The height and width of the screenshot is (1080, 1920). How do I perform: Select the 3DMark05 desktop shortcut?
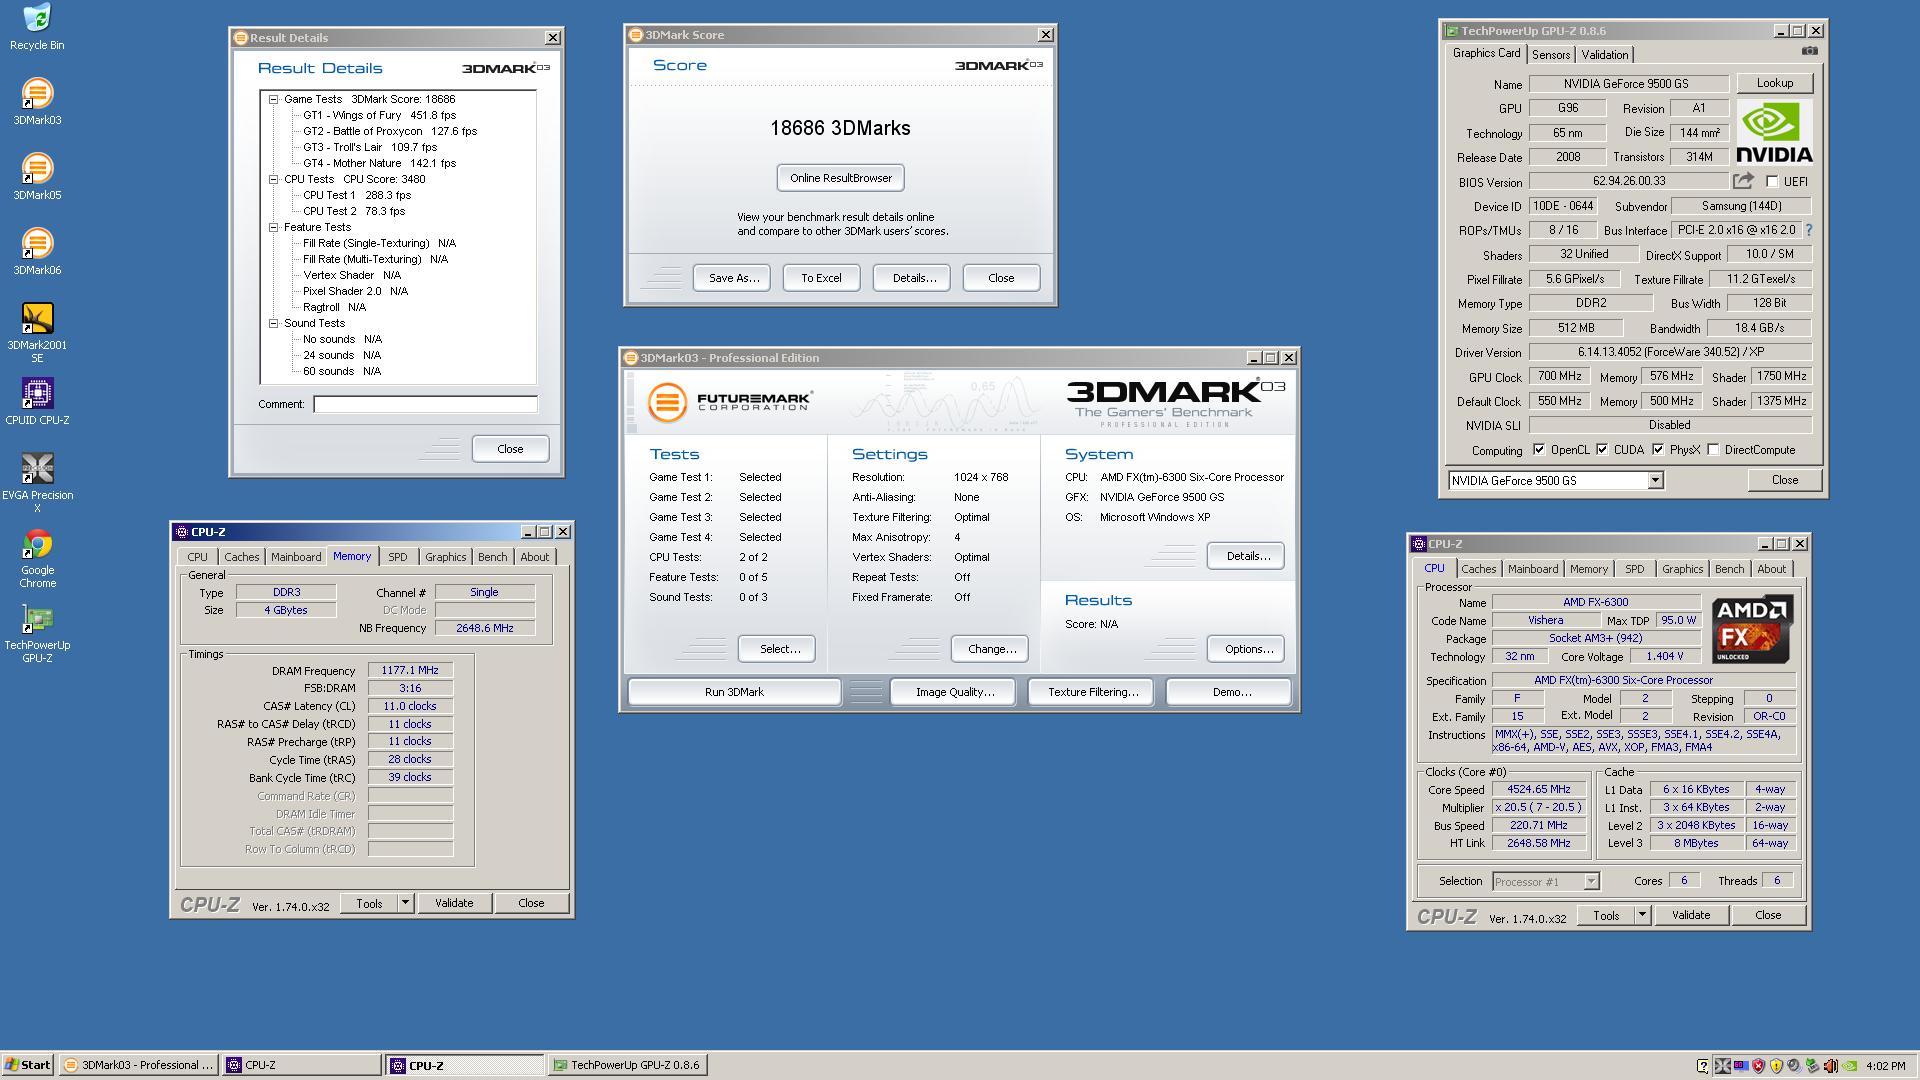point(37,176)
